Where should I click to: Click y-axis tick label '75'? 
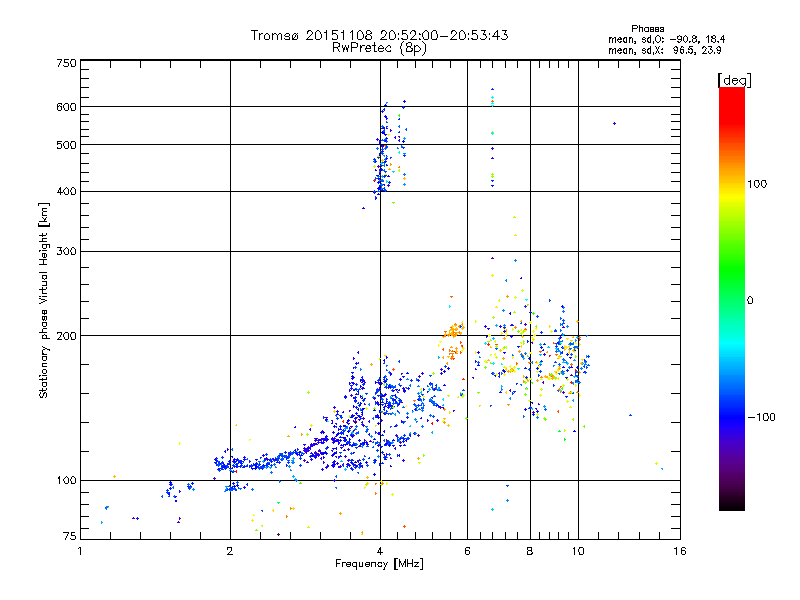click(70, 536)
